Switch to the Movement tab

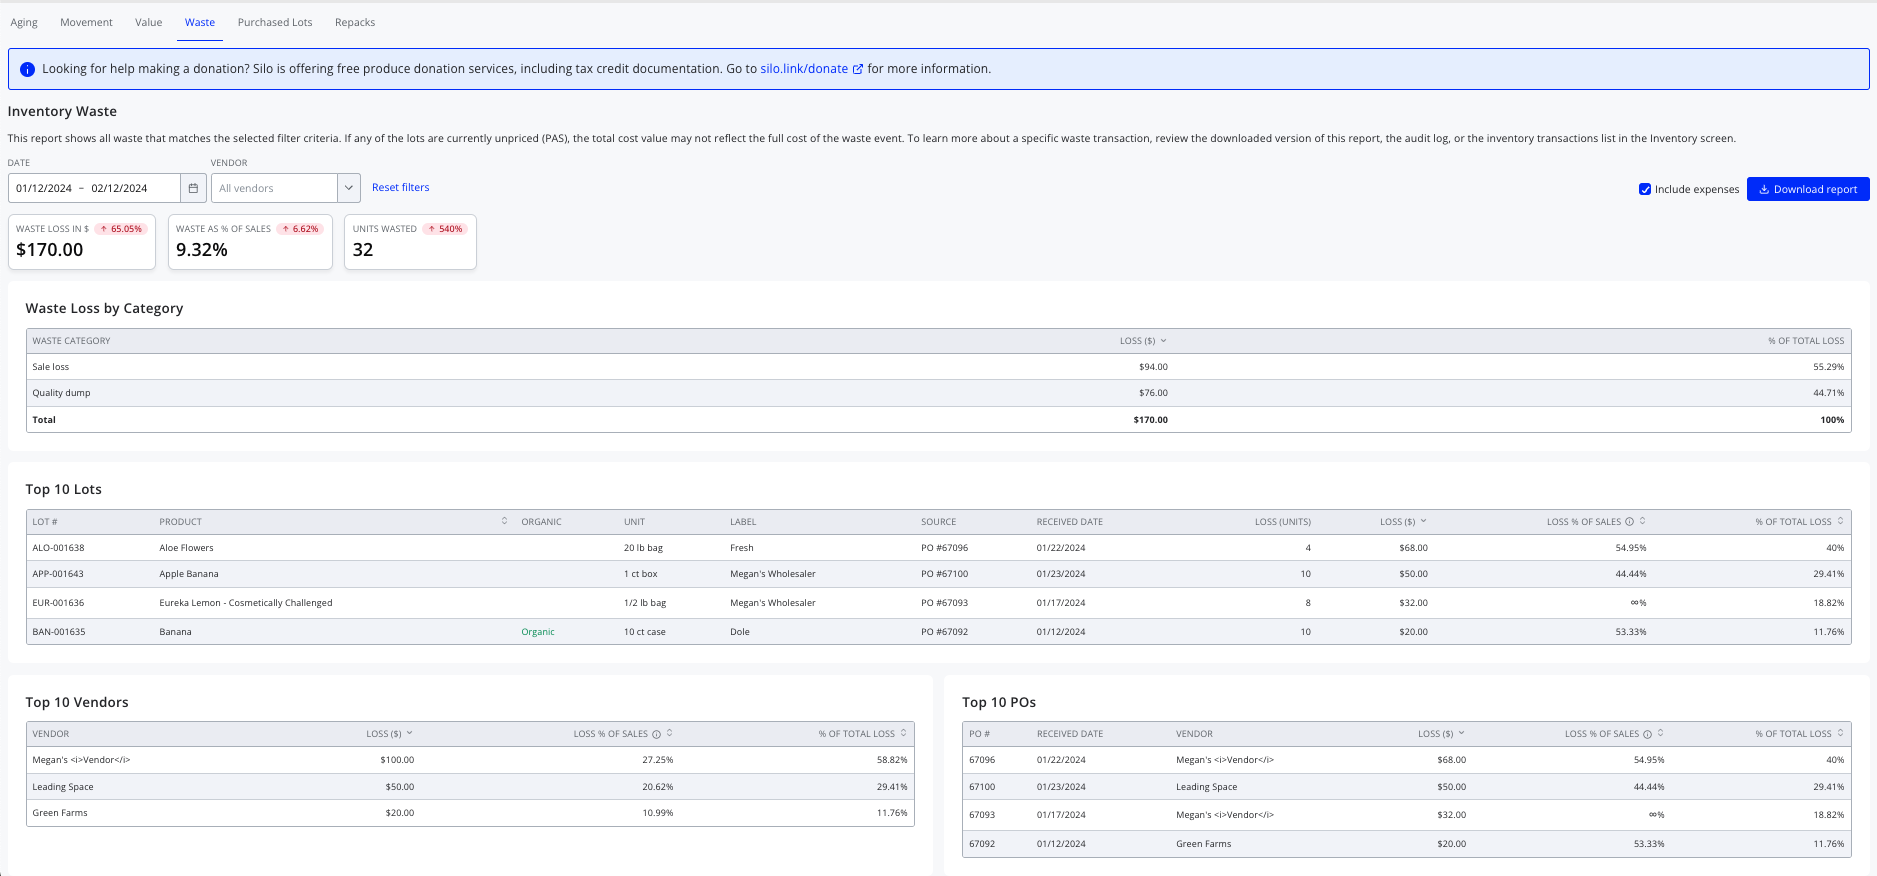[x=86, y=22]
